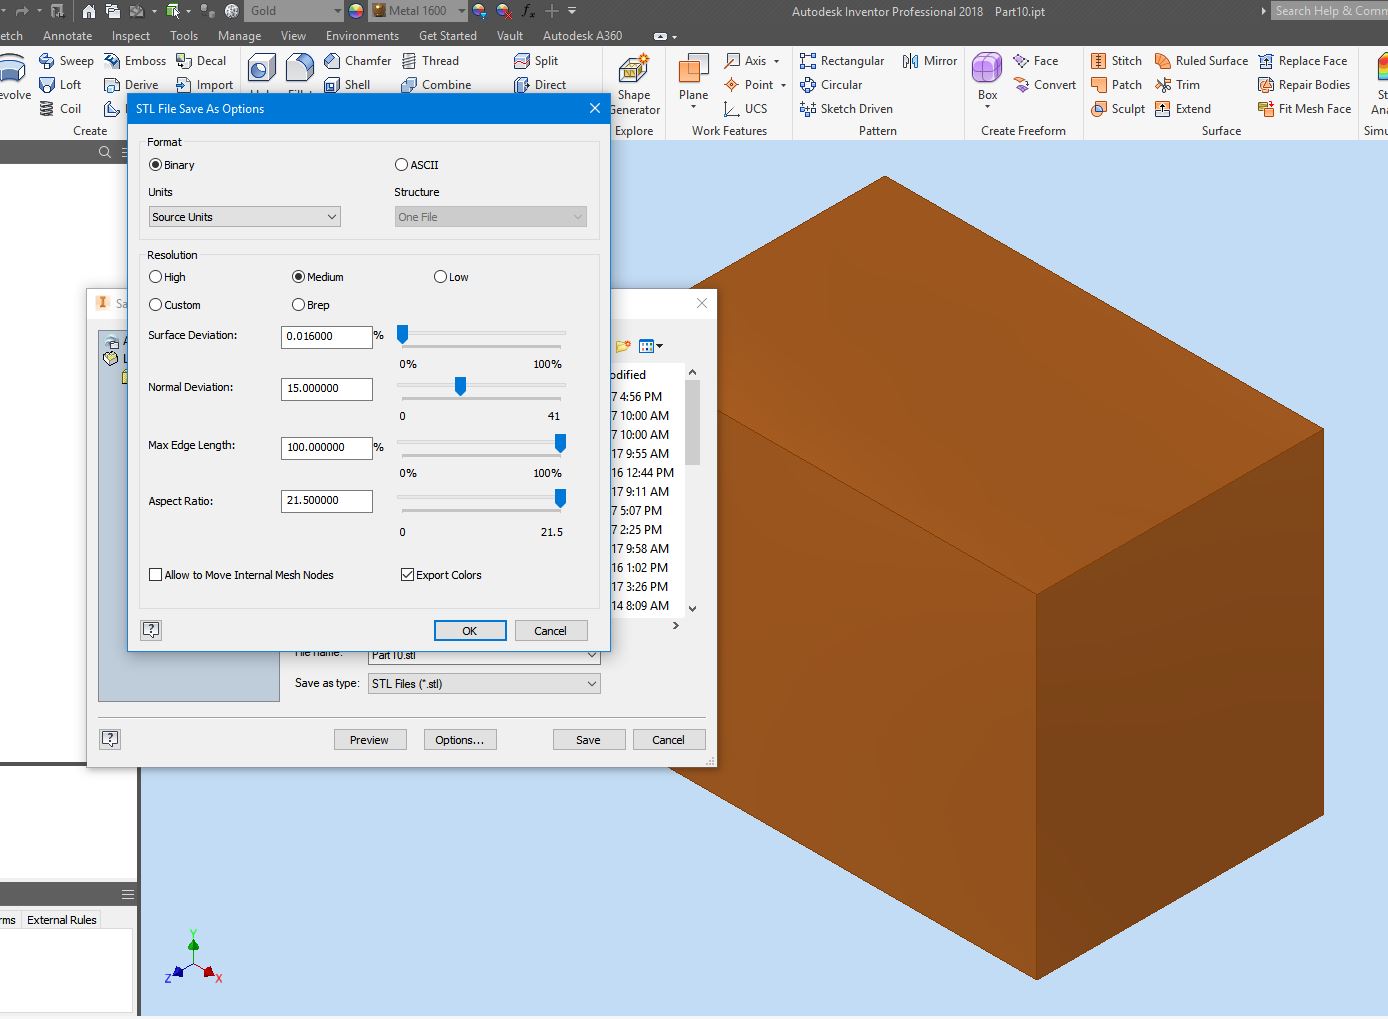The width and height of the screenshot is (1388, 1019).
Task: Select the Thread tool
Action: pos(430,61)
